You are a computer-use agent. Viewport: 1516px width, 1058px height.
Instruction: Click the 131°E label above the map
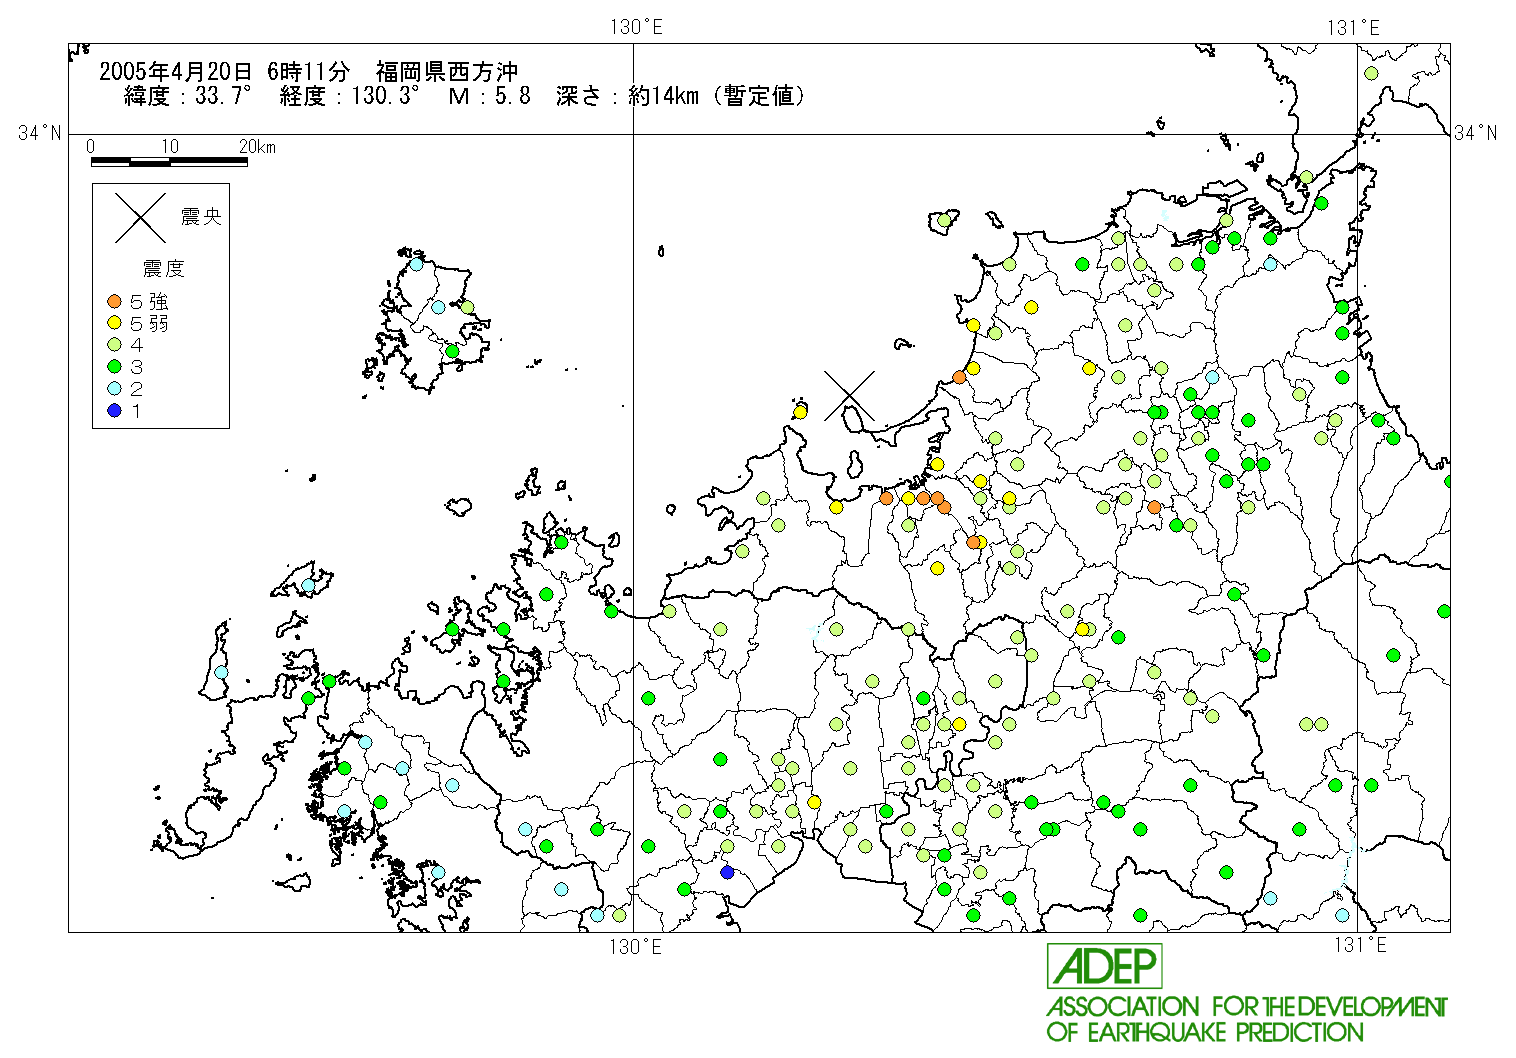click(x=1353, y=27)
